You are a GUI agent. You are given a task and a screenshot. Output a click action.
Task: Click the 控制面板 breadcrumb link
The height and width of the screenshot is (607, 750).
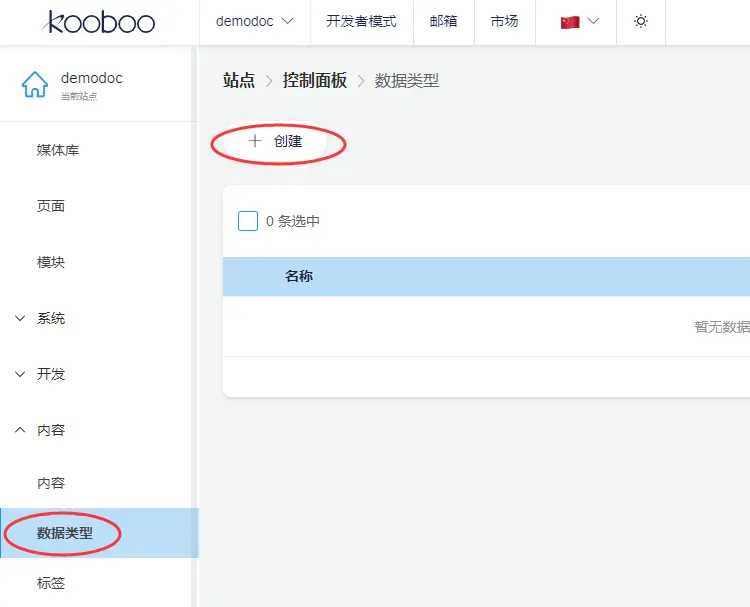click(315, 81)
